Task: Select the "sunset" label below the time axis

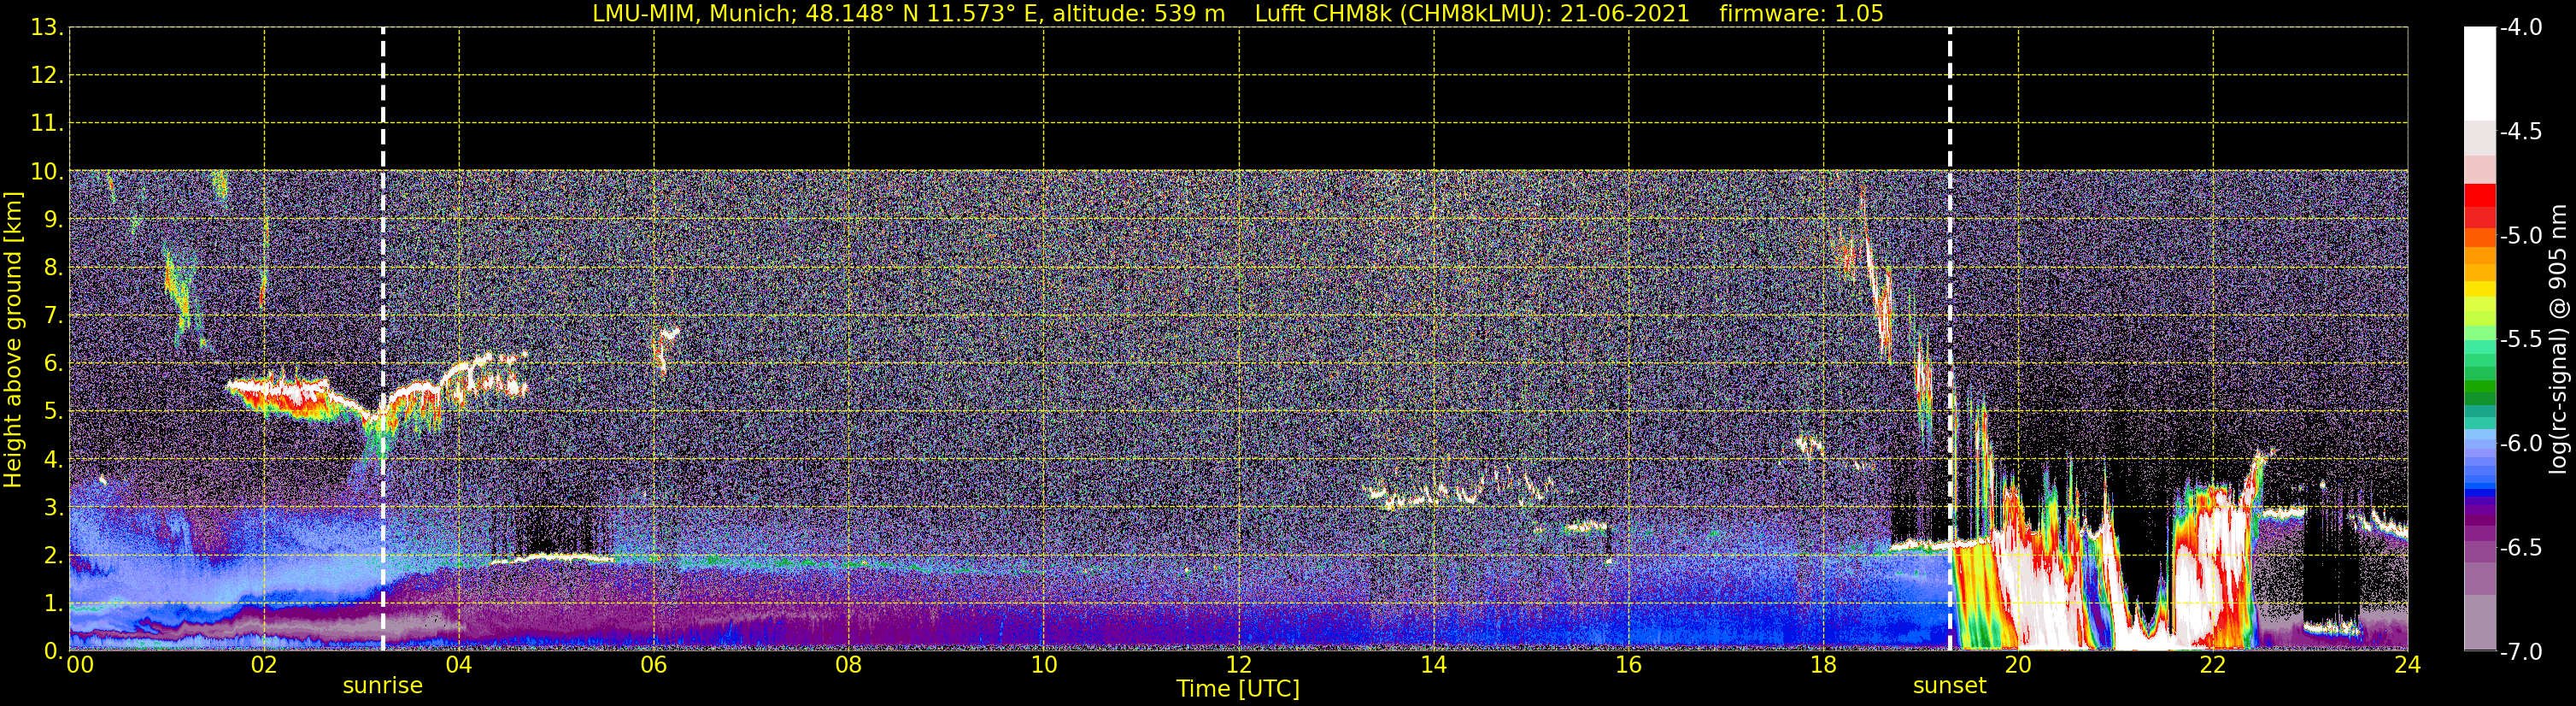Action: [x=1950, y=686]
